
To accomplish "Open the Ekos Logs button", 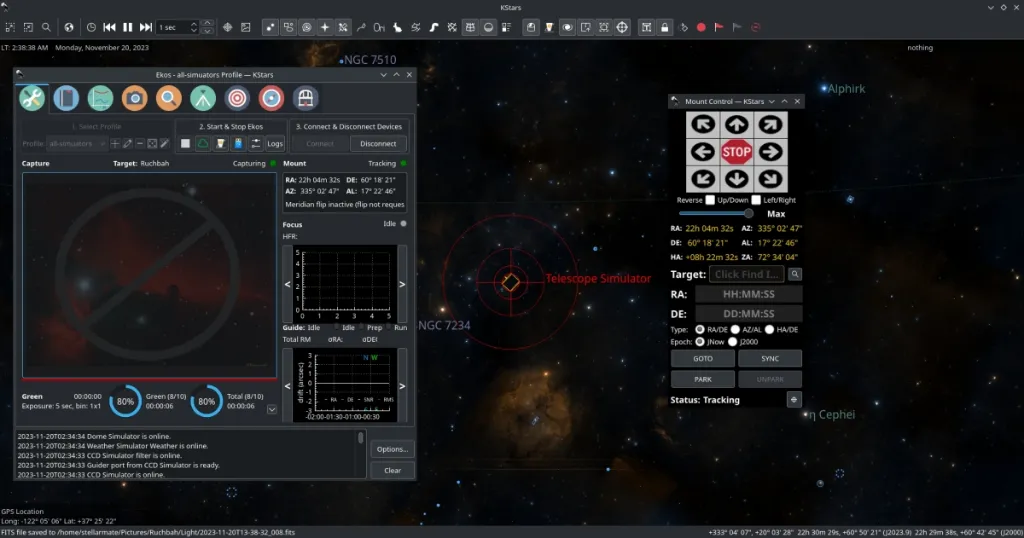I will 275,144.
